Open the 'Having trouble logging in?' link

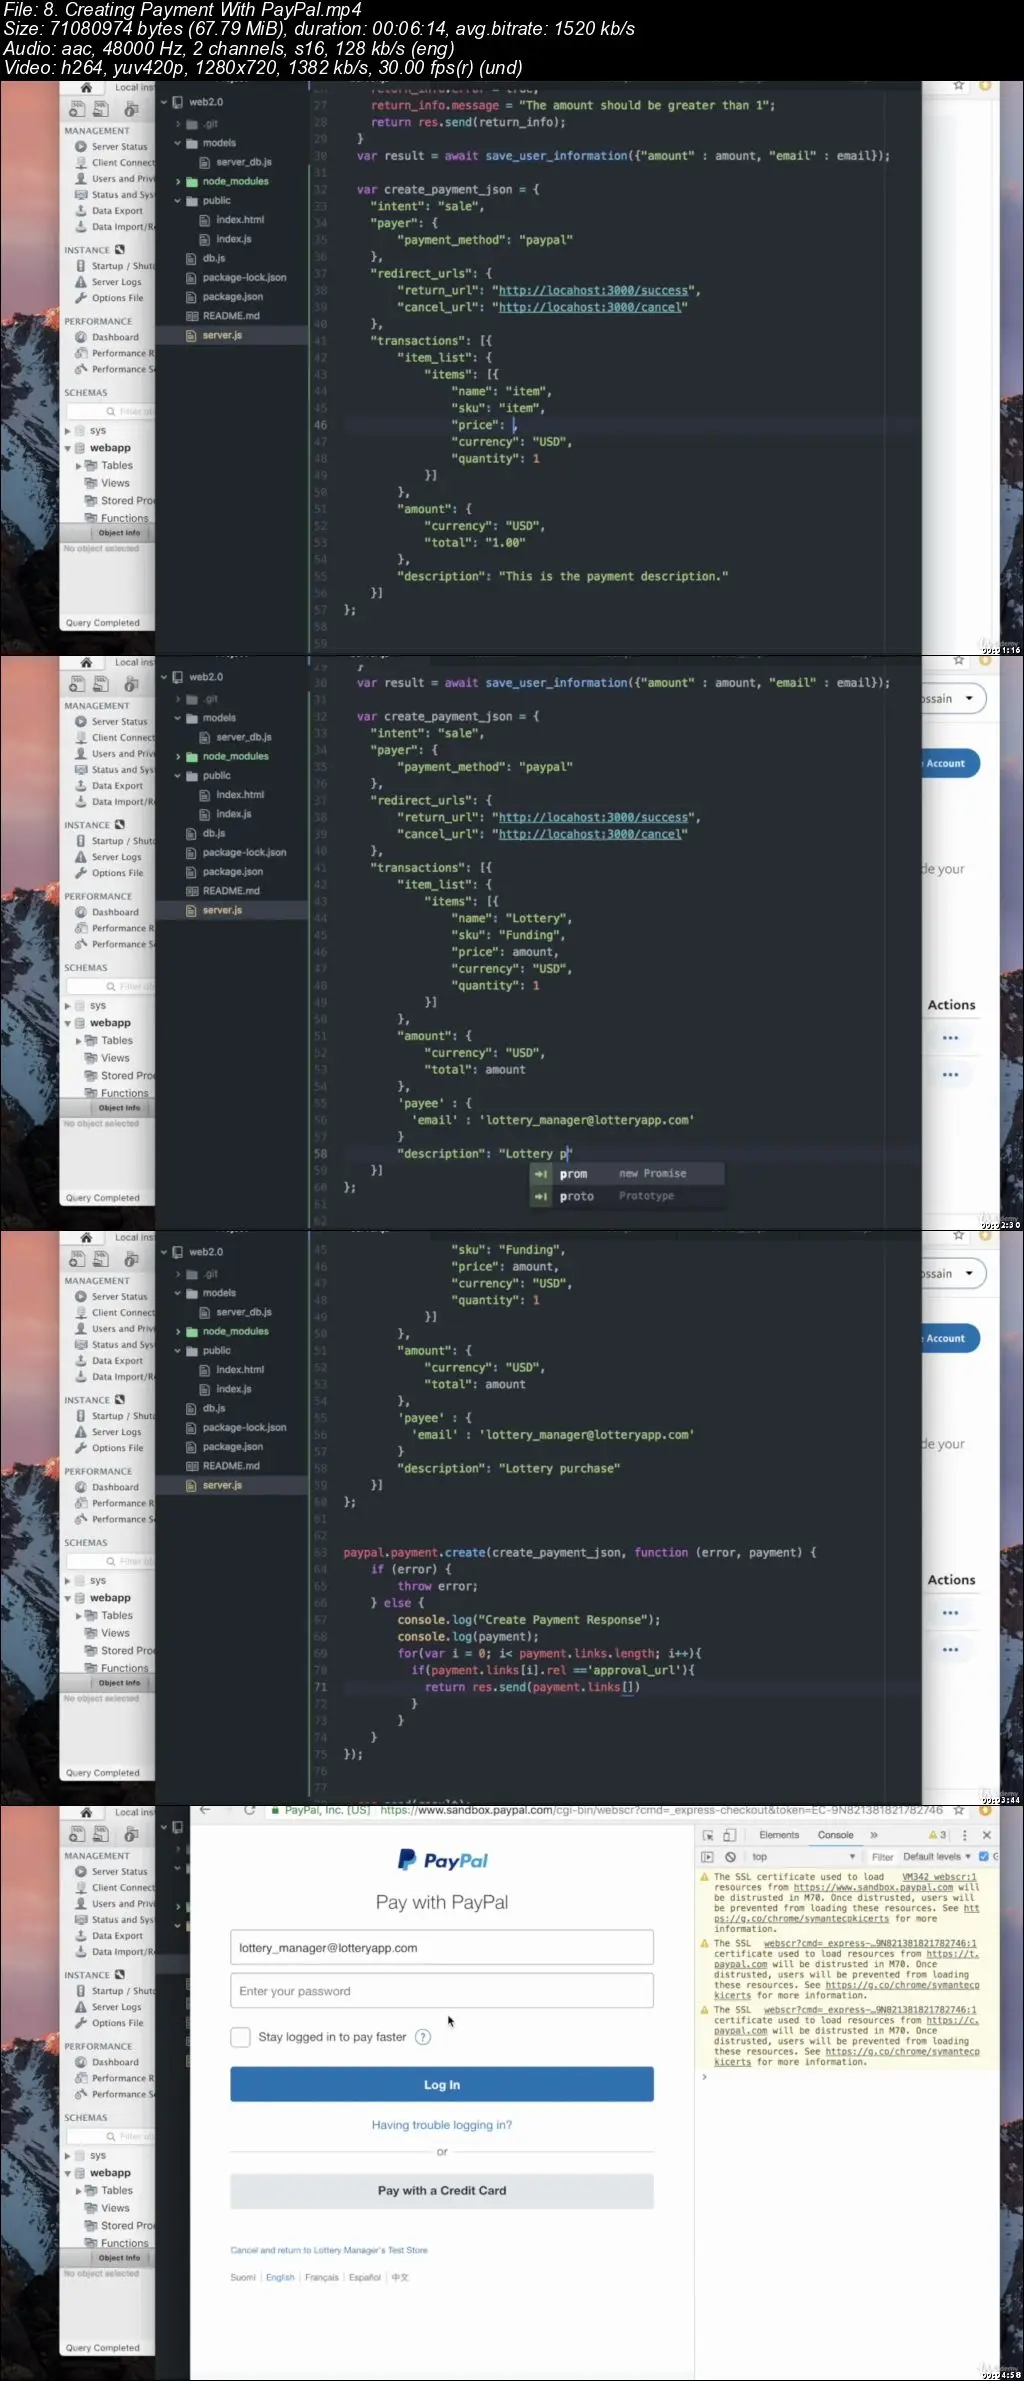click(x=442, y=2125)
